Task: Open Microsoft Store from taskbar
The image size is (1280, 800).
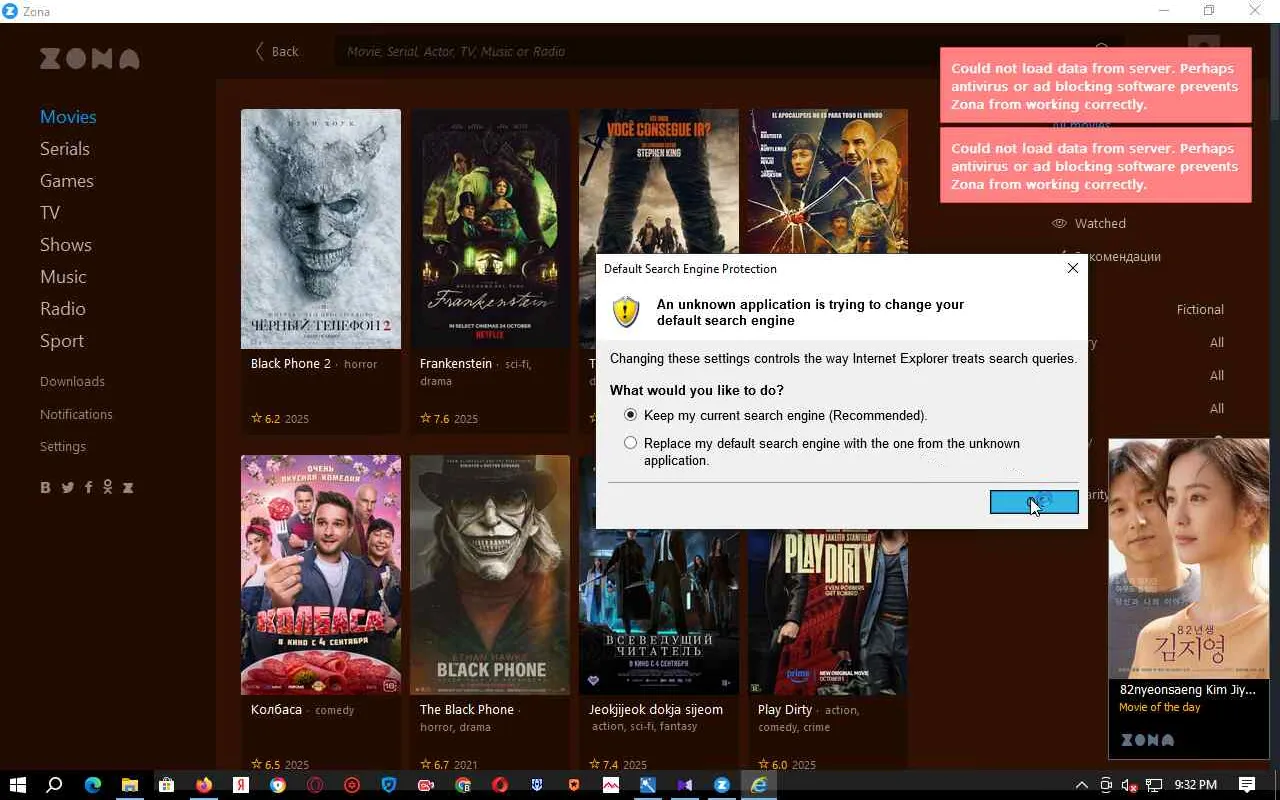Action: tap(167, 785)
